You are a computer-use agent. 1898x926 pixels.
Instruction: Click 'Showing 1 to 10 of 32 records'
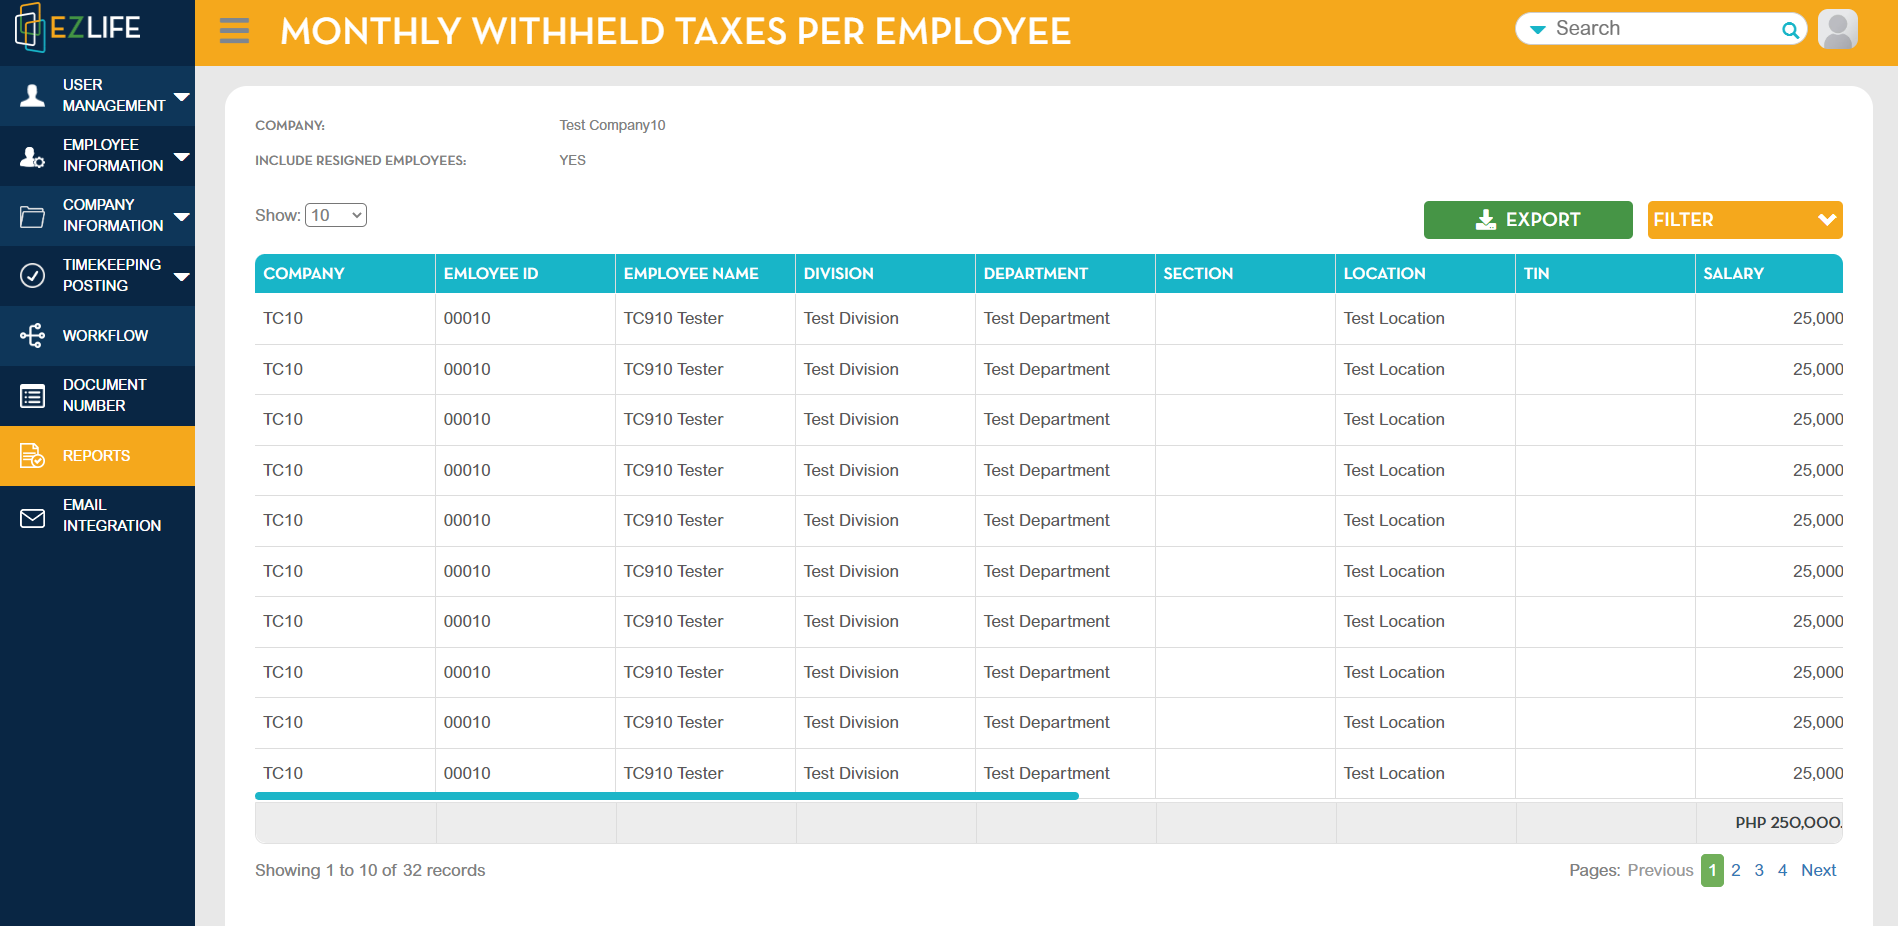370,870
